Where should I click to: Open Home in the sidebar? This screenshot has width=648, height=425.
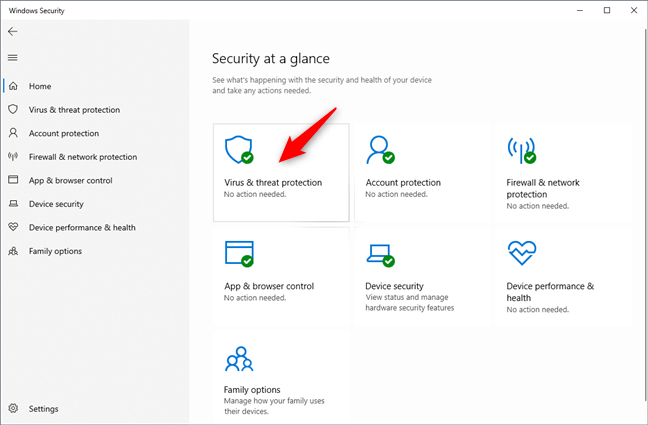click(40, 86)
